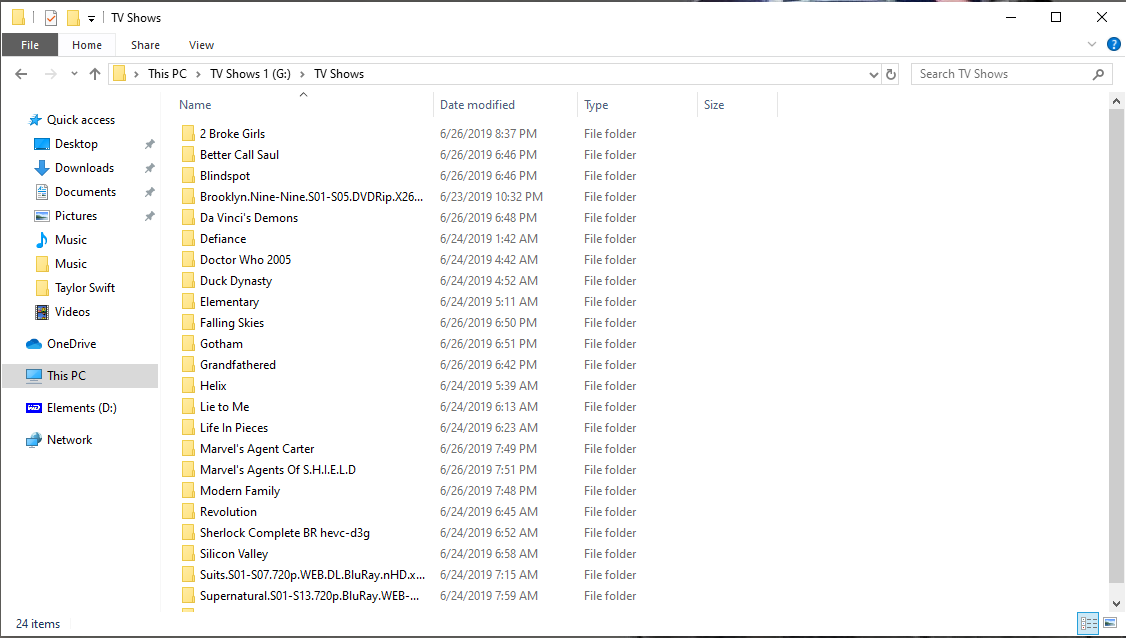Image resolution: width=1126 pixels, height=638 pixels.
Task: Open Customize Quick Access Toolbar dropdown
Action: [91, 19]
